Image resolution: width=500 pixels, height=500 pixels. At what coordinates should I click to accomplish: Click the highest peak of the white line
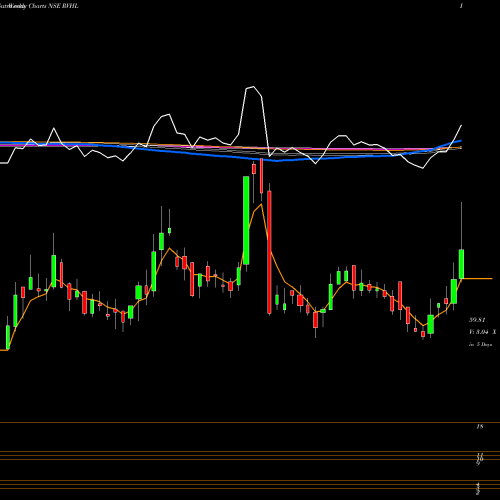[x=253, y=87]
